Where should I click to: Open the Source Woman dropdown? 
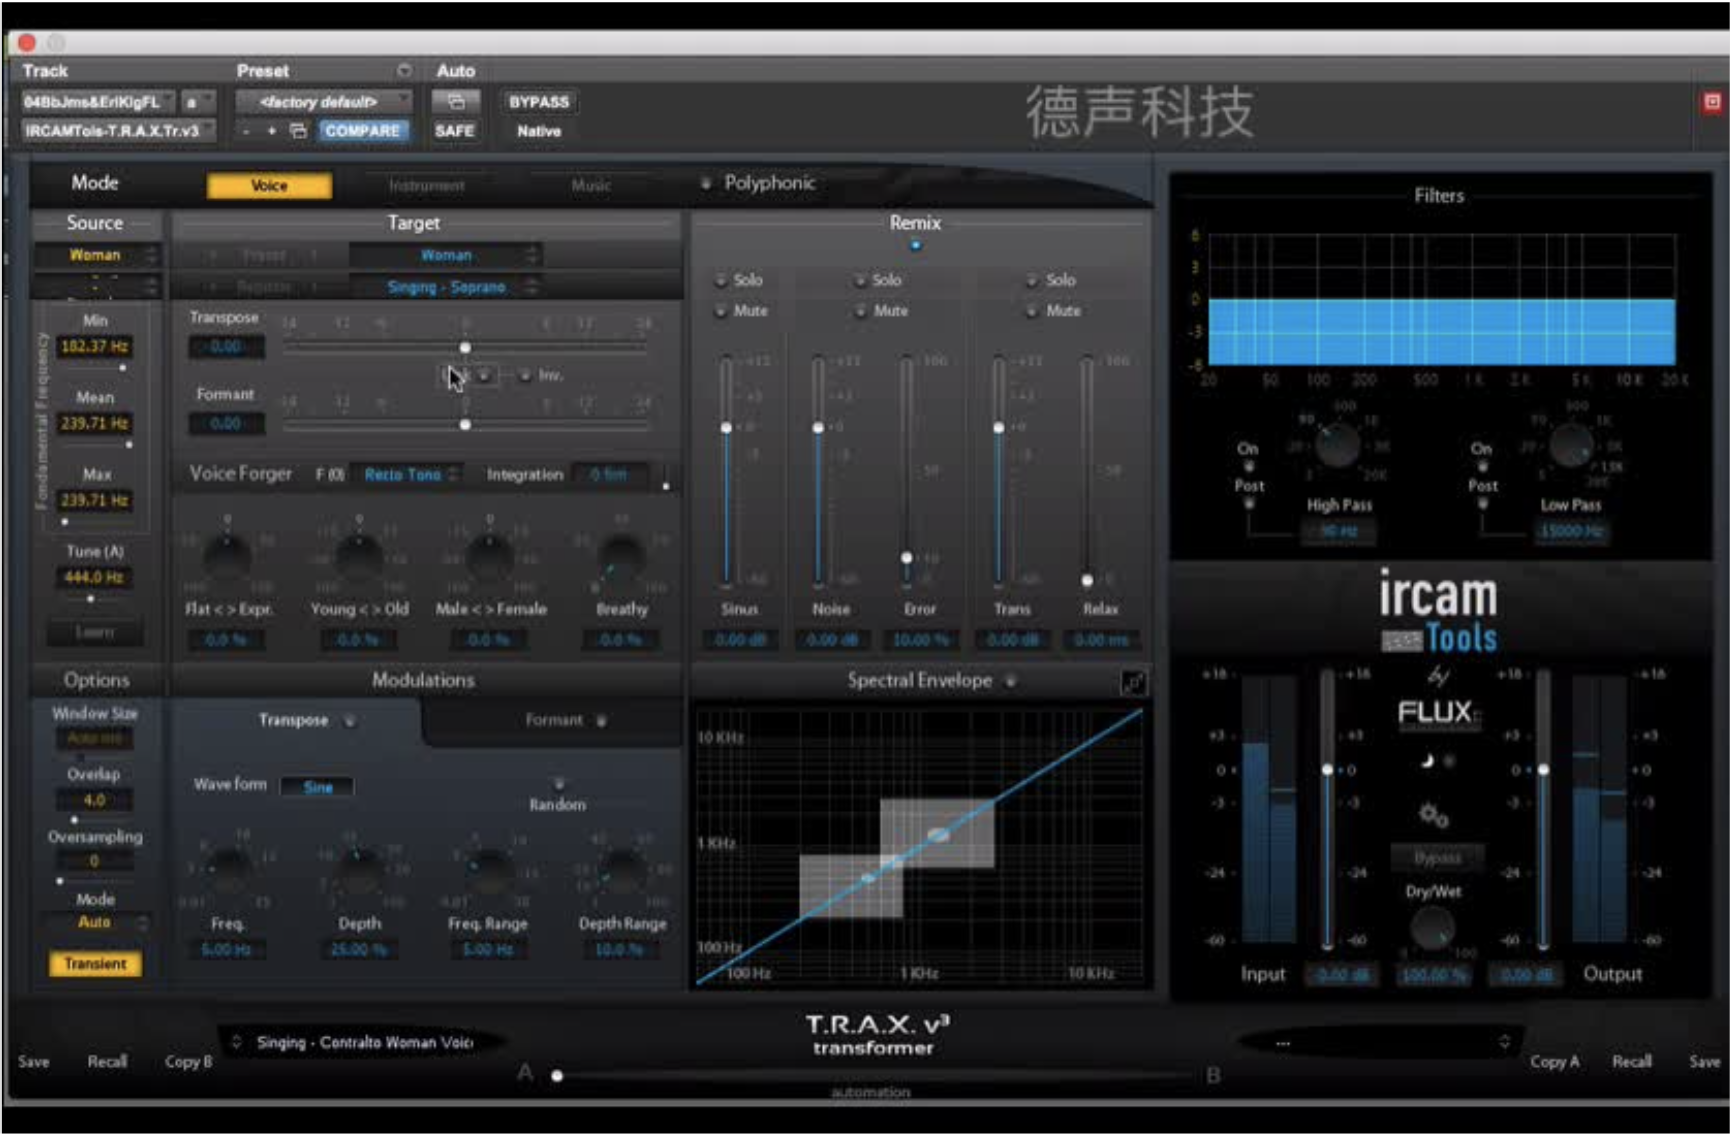point(97,255)
